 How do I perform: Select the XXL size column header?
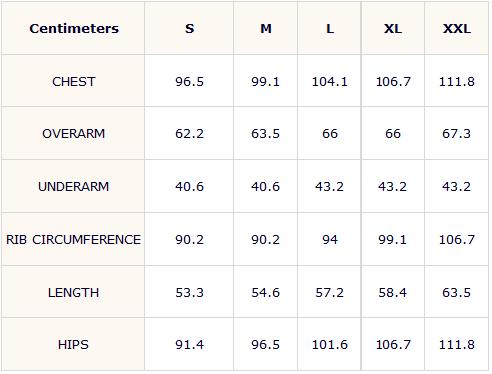tap(457, 29)
